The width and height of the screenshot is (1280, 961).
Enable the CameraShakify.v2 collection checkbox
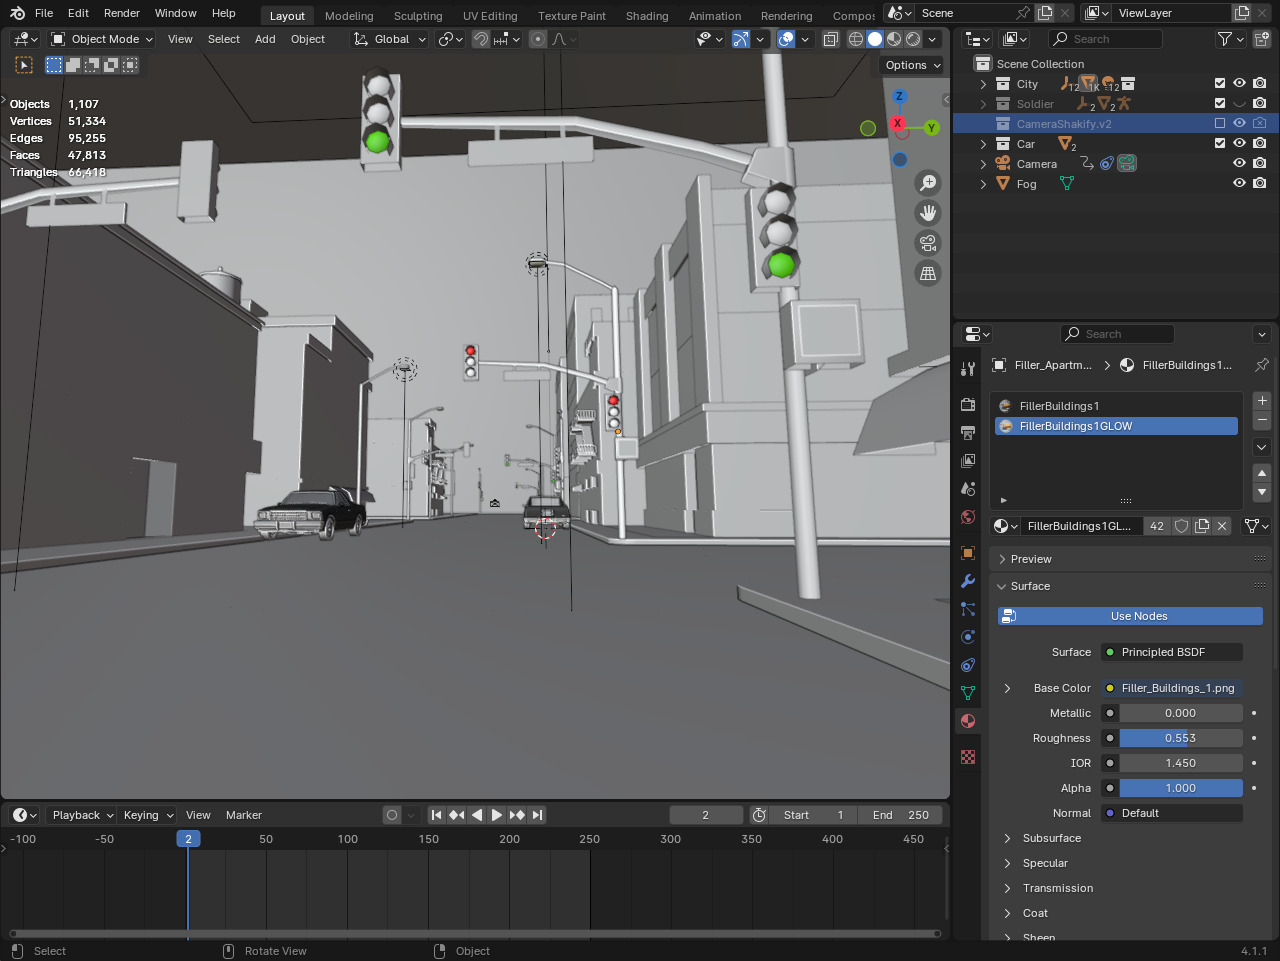coord(1220,124)
